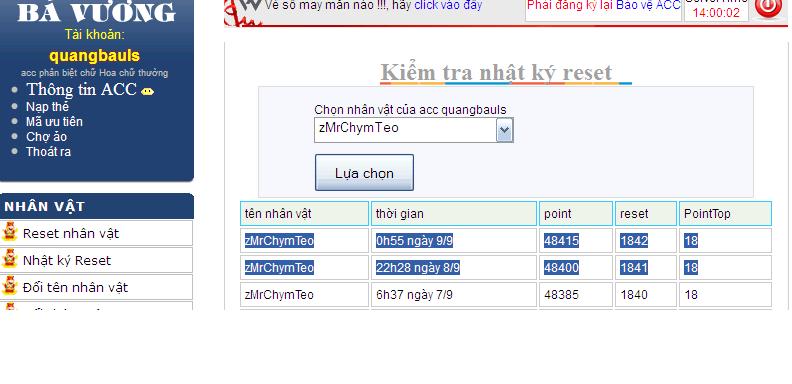
Task: Open the Nạp thẻ link
Action: tap(47, 107)
